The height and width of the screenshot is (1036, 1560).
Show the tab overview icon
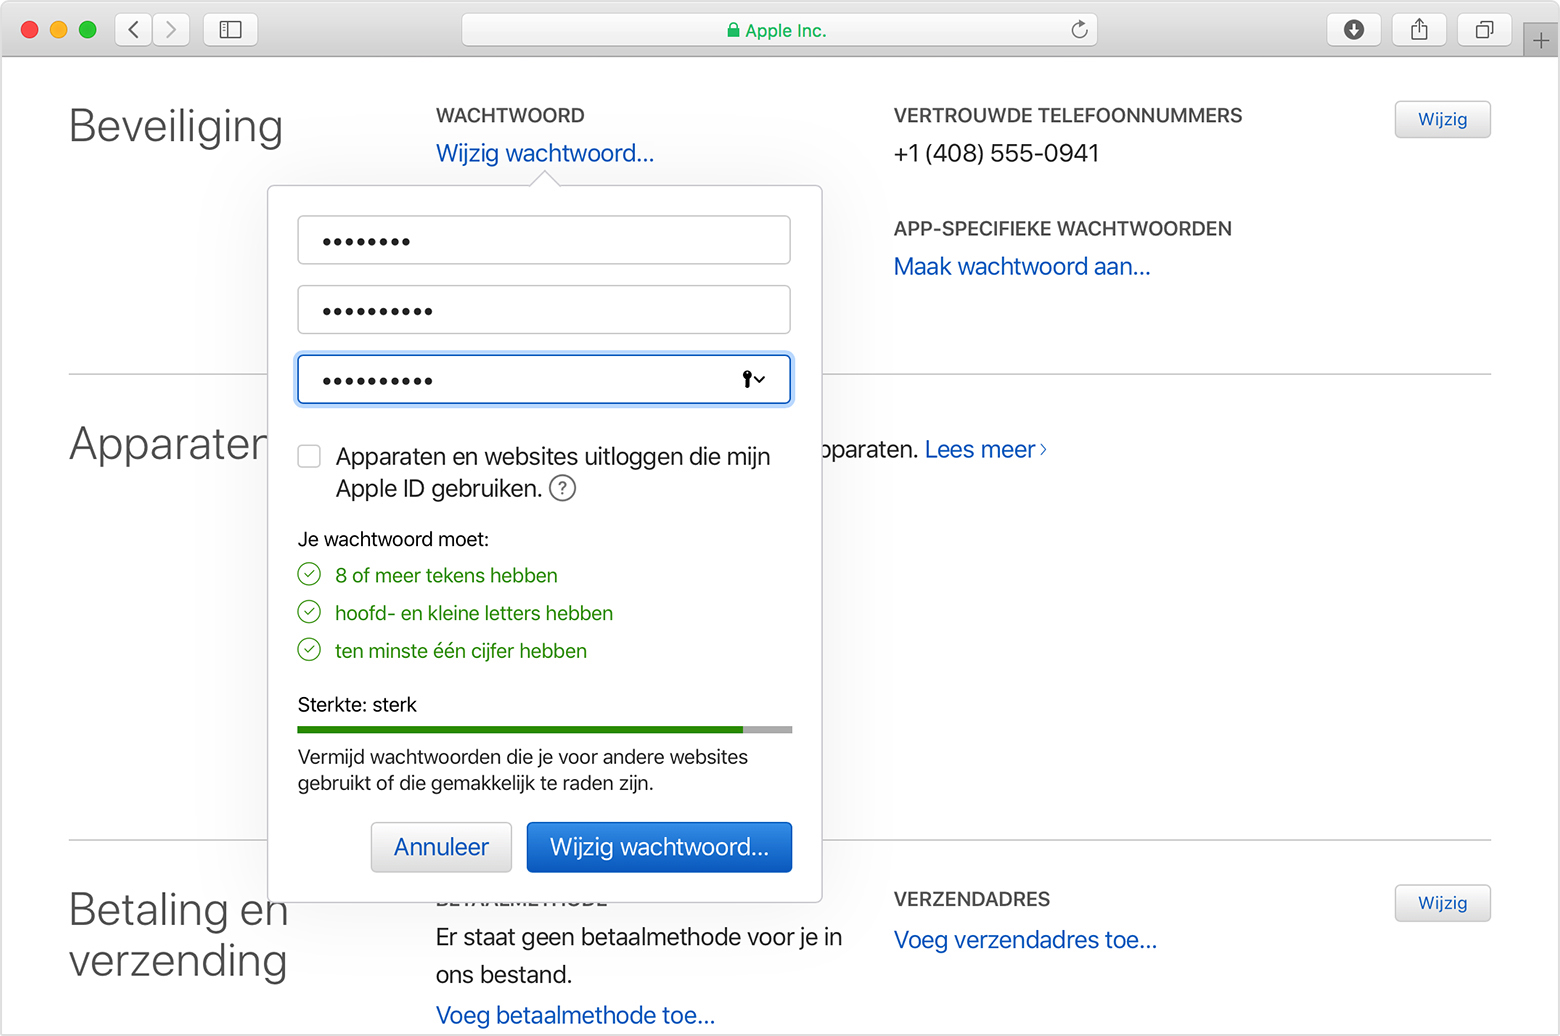coord(1484,30)
